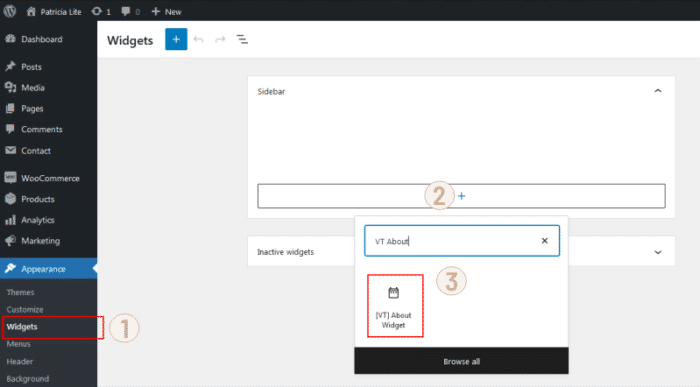
Task: Go to Widgets submenu item
Action: tap(22, 327)
